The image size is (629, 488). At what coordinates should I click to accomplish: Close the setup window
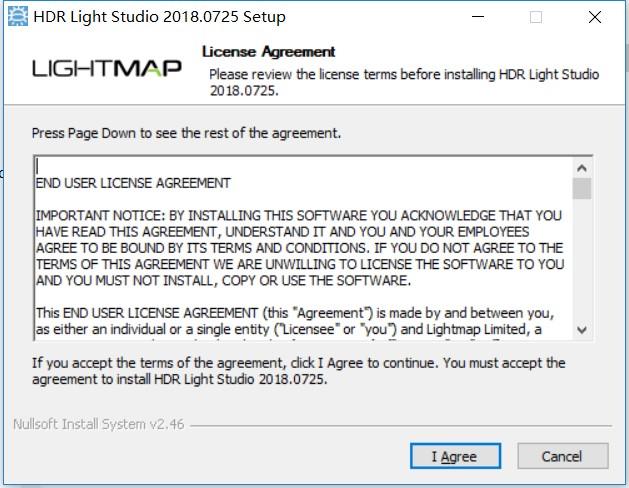click(596, 17)
